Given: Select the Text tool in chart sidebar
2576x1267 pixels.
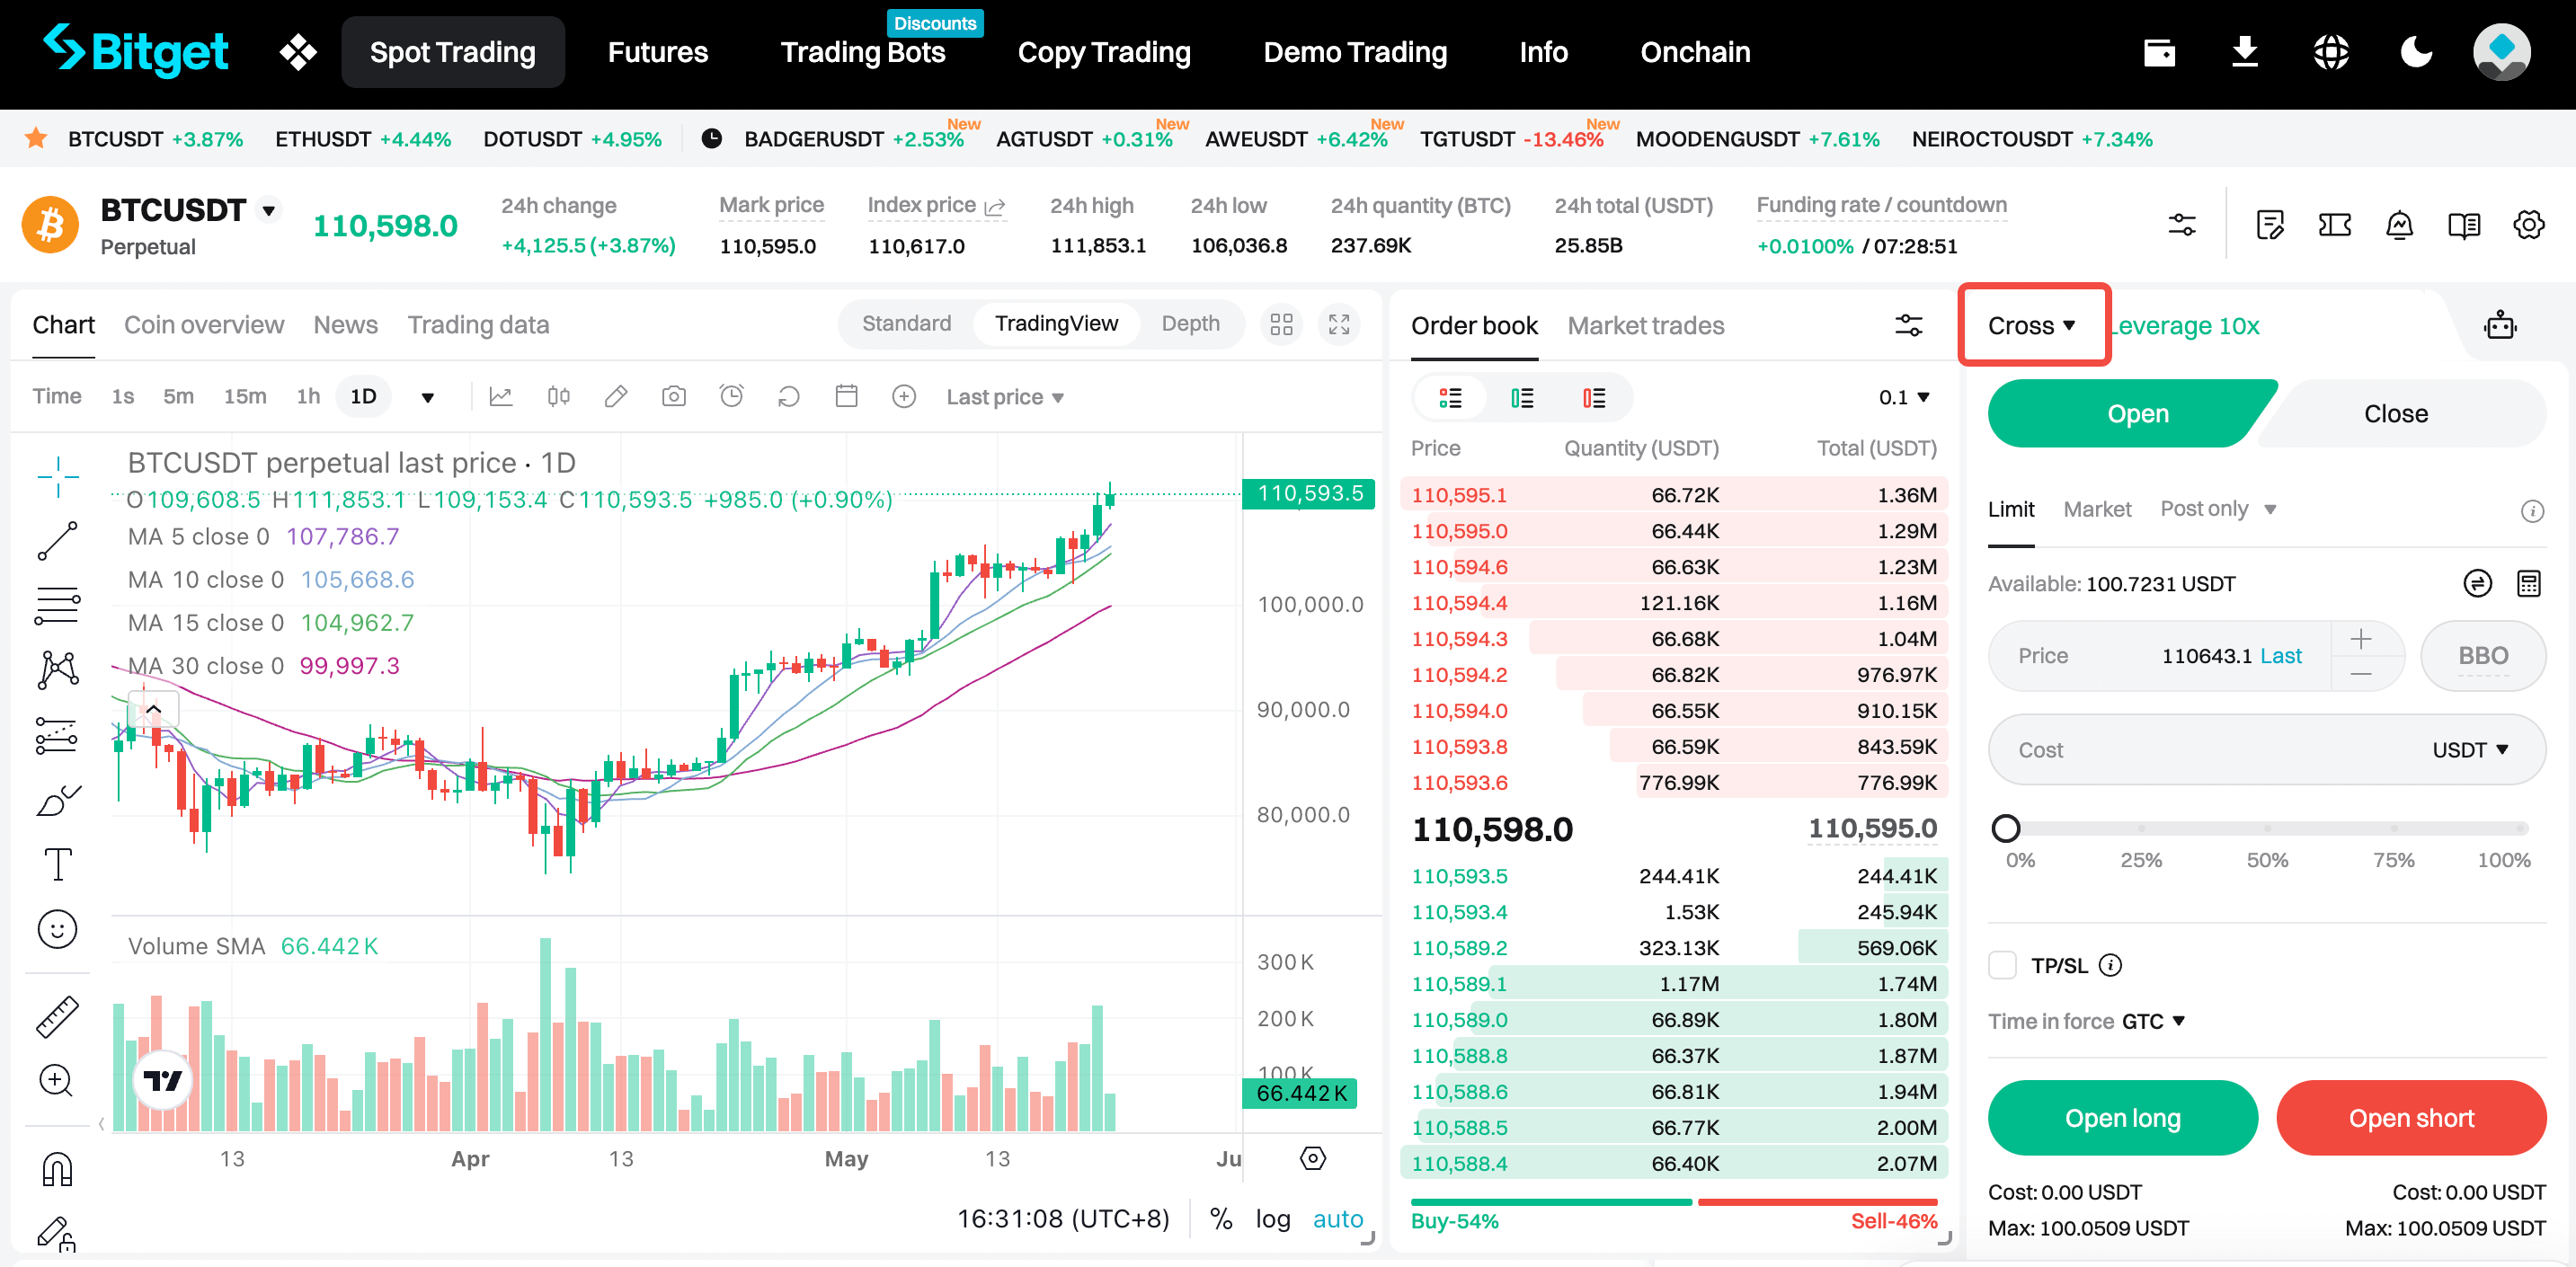Looking at the screenshot, I should (57, 865).
